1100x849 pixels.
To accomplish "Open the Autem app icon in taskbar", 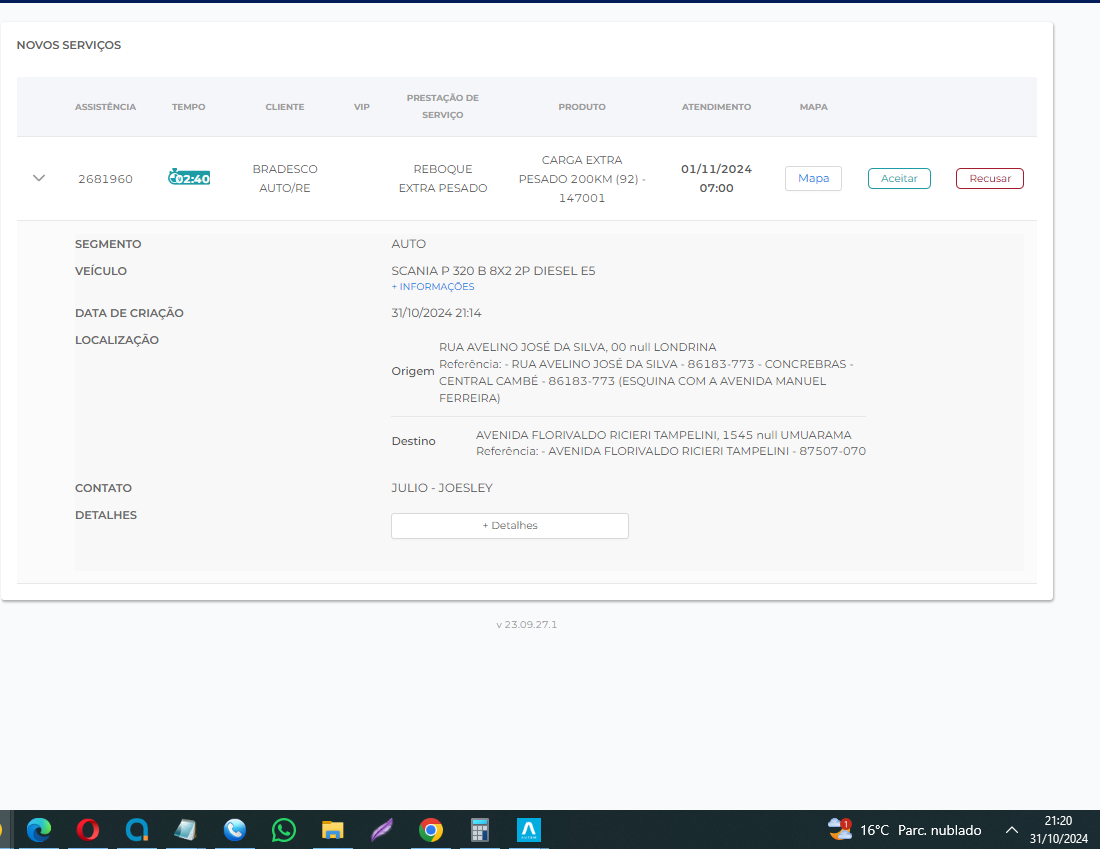I will (529, 830).
